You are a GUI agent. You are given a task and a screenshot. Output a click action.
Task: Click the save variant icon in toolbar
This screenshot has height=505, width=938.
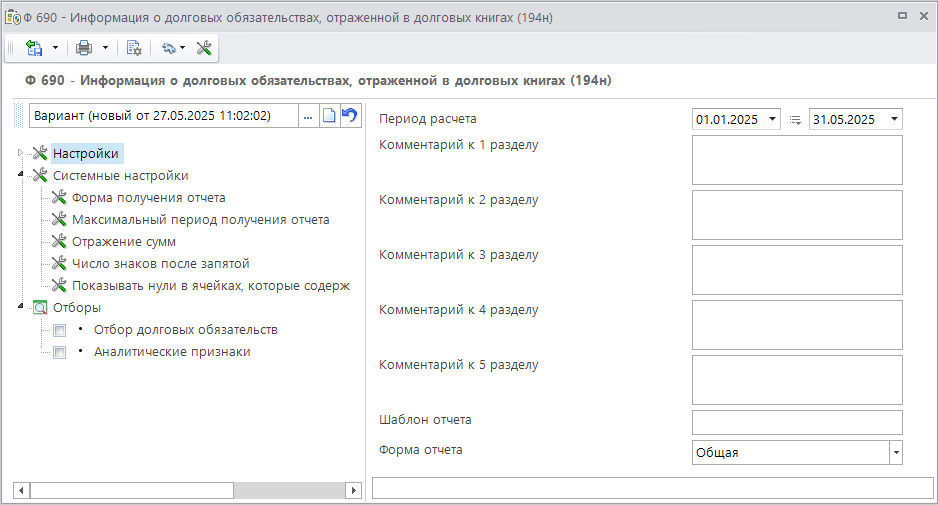pyautogui.click(x=34, y=48)
